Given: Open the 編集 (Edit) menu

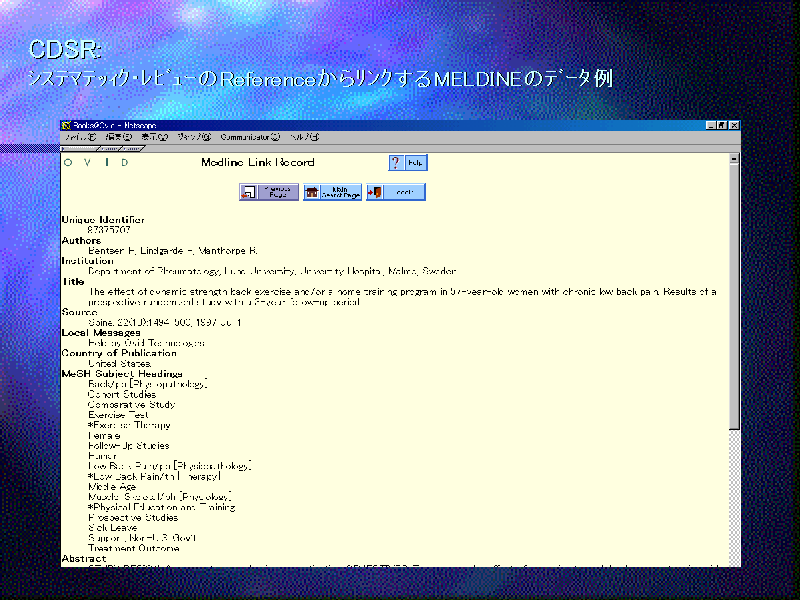Looking at the screenshot, I should (x=118, y=137).
